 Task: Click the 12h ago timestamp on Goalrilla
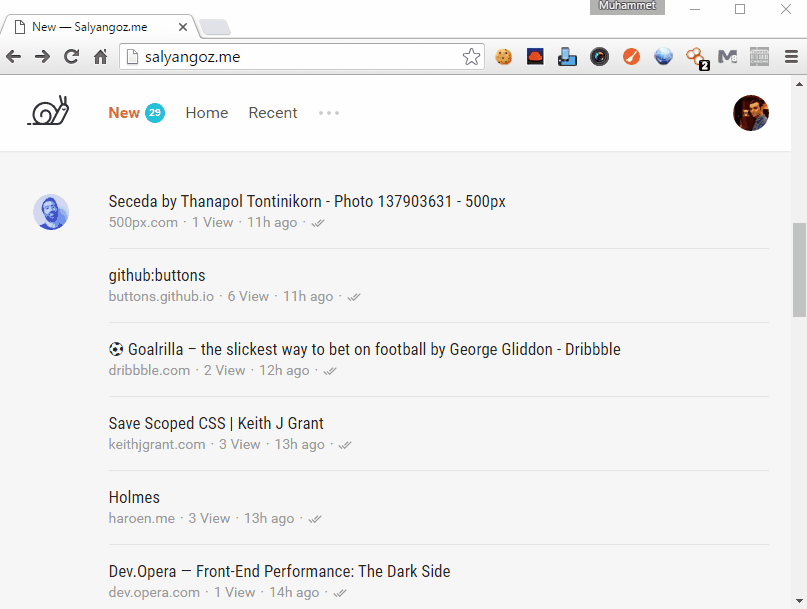pos(284,371)
